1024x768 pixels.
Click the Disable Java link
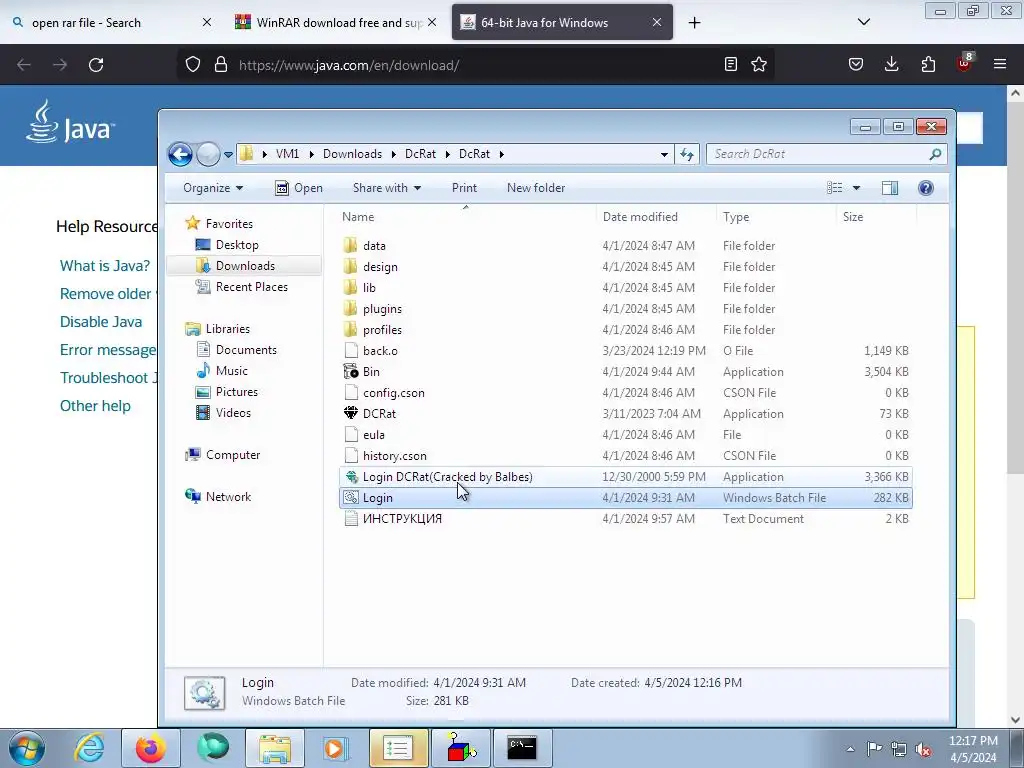point(101,322)
